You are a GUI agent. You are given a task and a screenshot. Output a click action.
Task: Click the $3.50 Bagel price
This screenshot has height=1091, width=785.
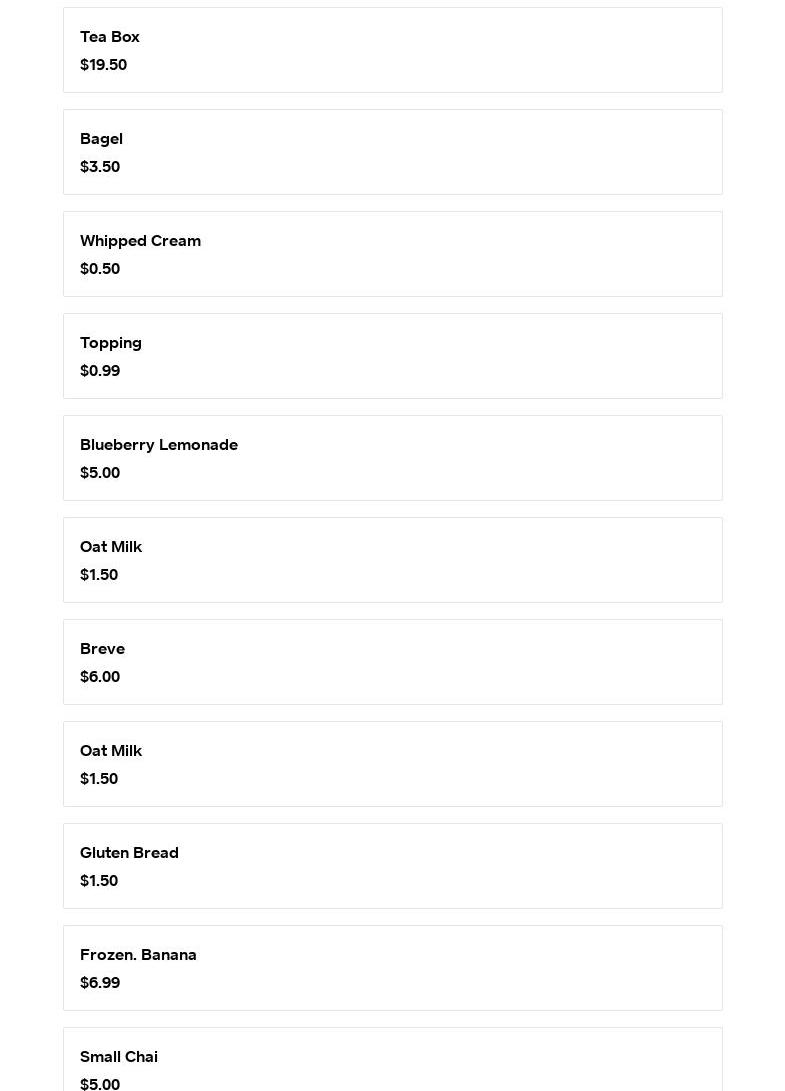(x=100, y=167)
